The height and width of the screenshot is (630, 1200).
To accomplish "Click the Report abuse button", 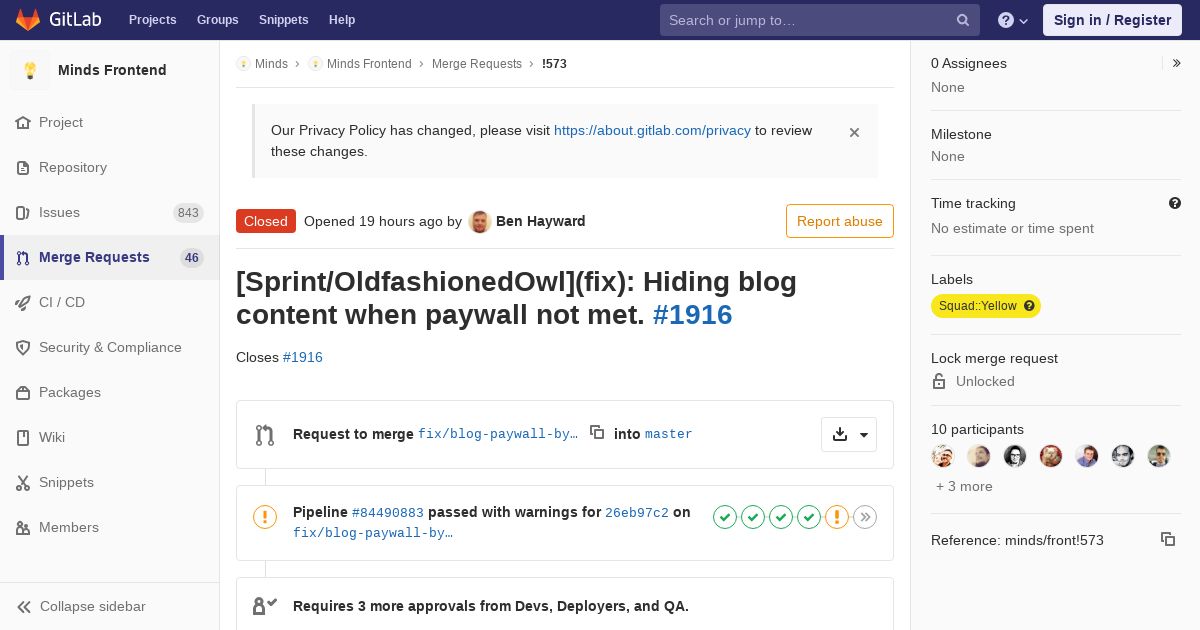I will click(x=839, y=221).
